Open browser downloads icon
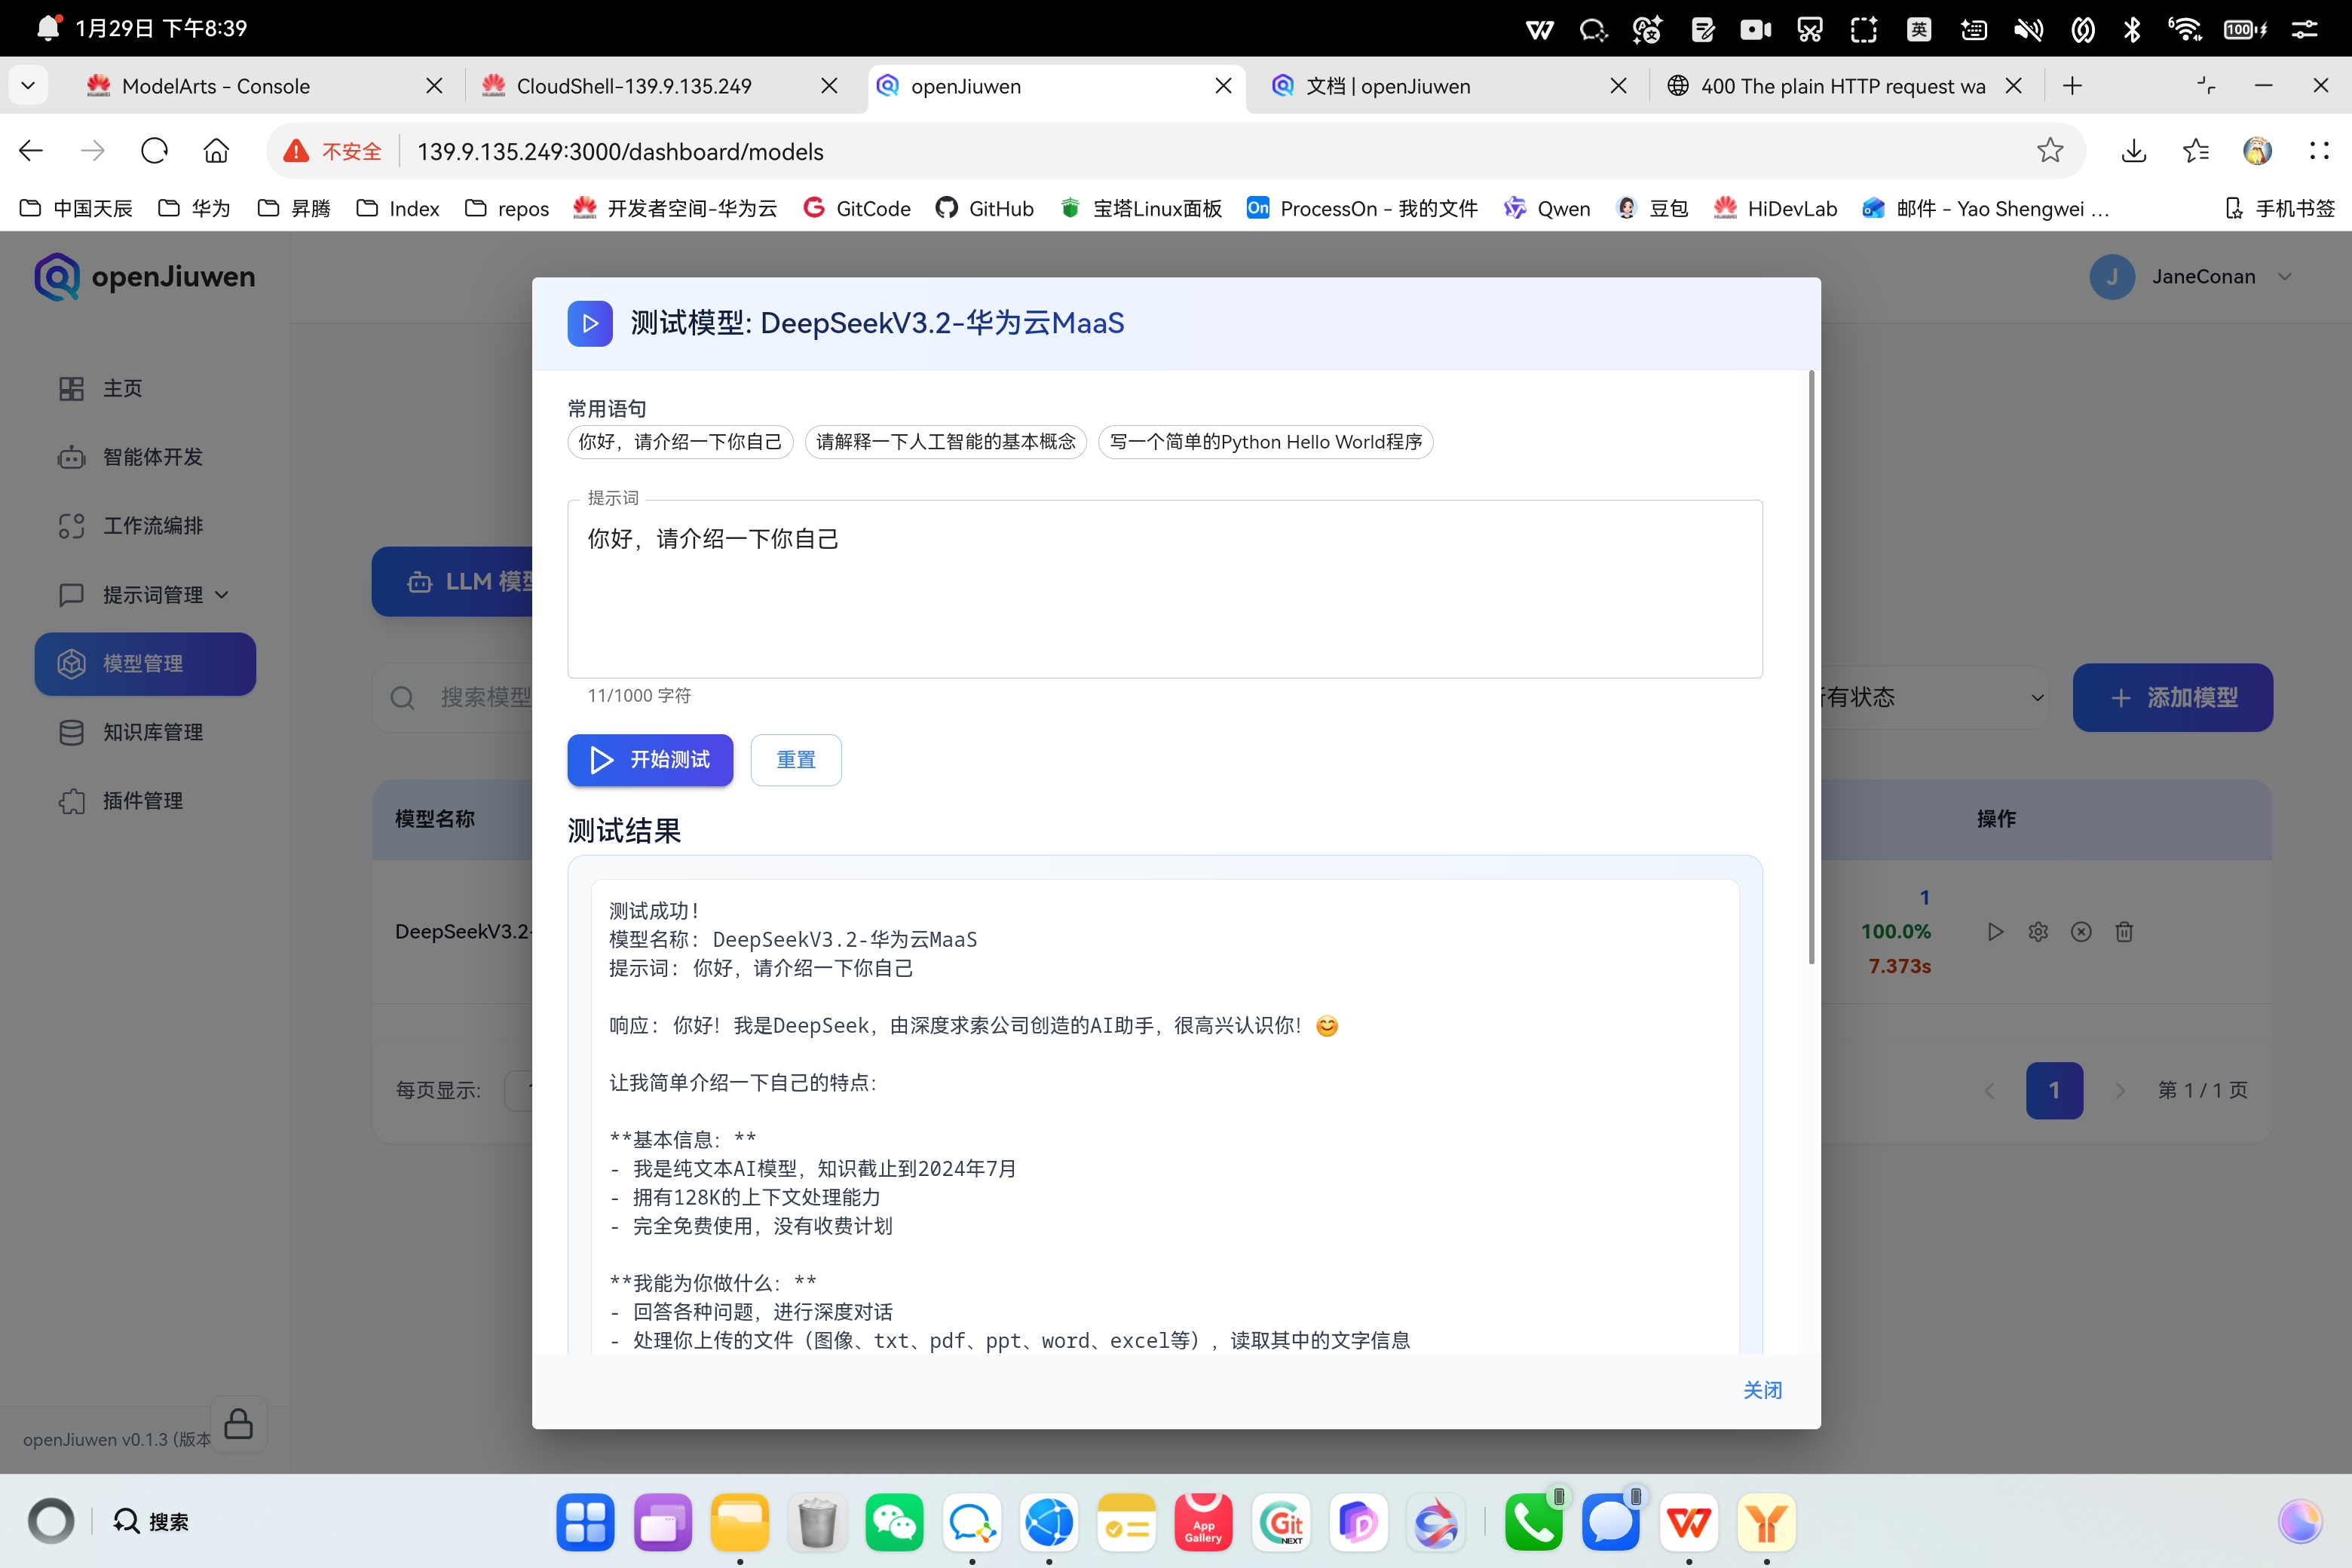 [2133, 151]
